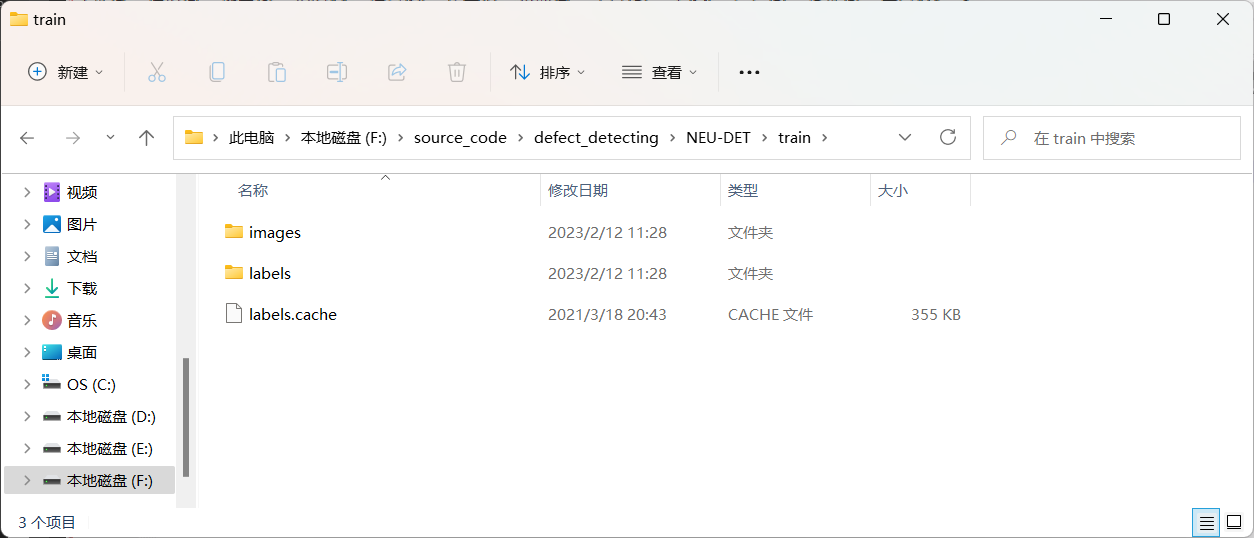
Task: Click the Rename icon in toolbar
Action: coord(337,72)
